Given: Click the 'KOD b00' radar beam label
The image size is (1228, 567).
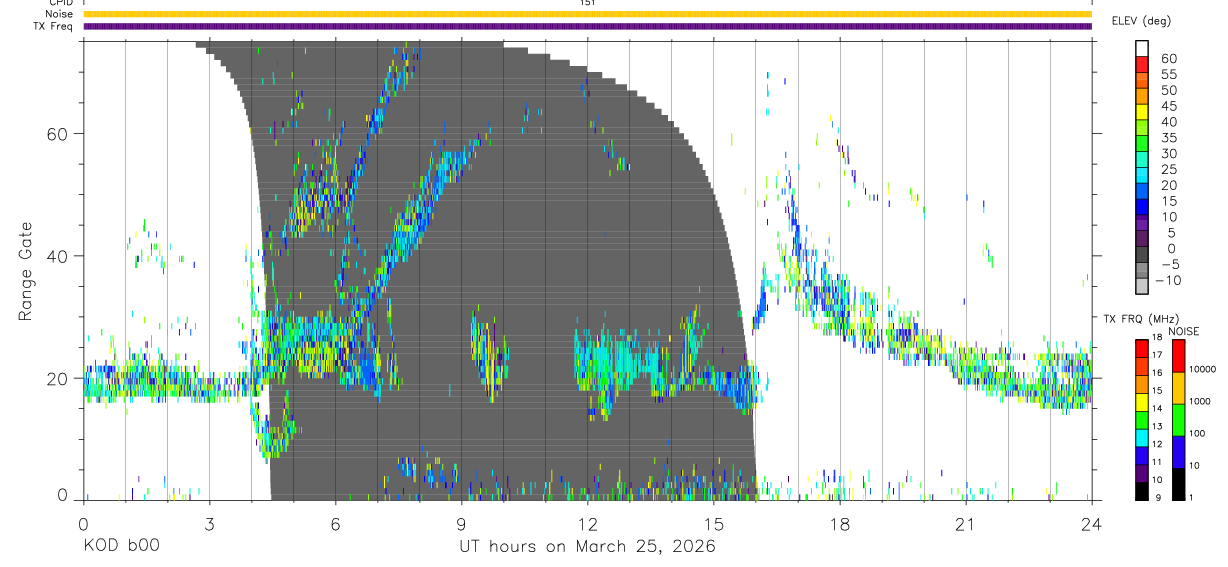Looking at the screenshot, I should 121,547.
